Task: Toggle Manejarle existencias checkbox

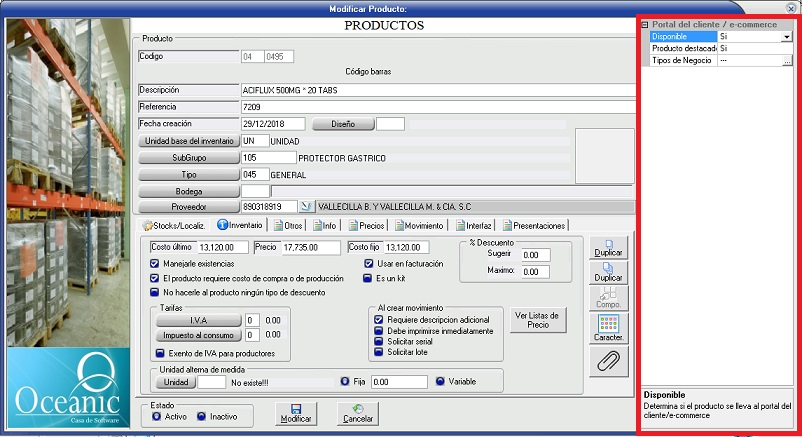Action: [154, 264]
